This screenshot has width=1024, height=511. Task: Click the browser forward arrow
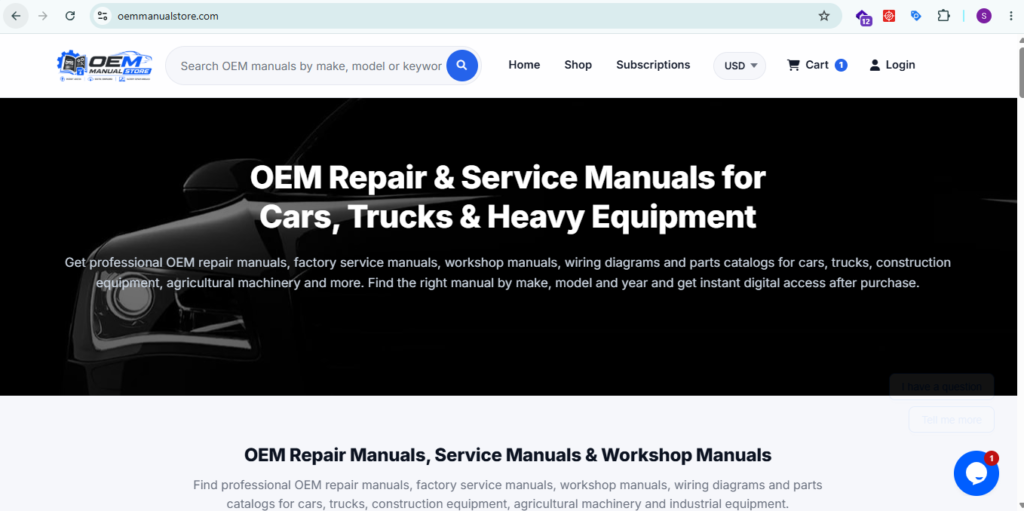click(x=43, y=16)
